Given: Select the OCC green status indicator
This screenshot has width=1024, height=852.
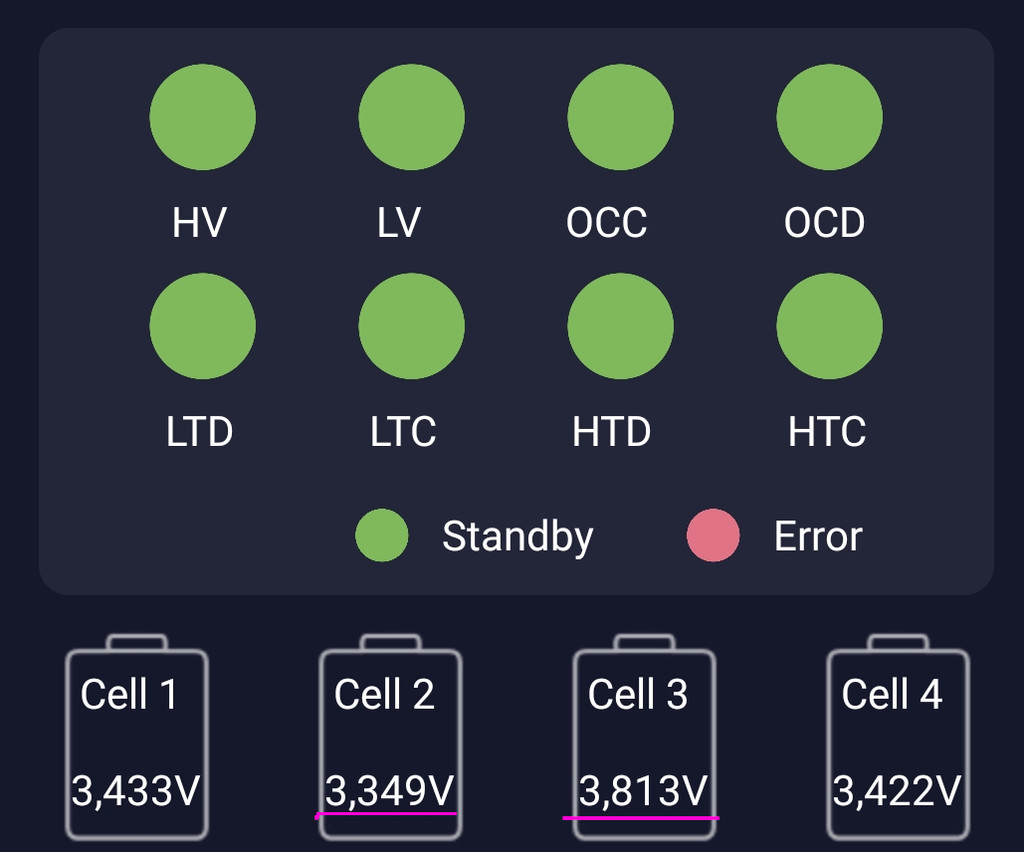Looking at the screenshot, I should pyautogui.click(x=620, y=117).
